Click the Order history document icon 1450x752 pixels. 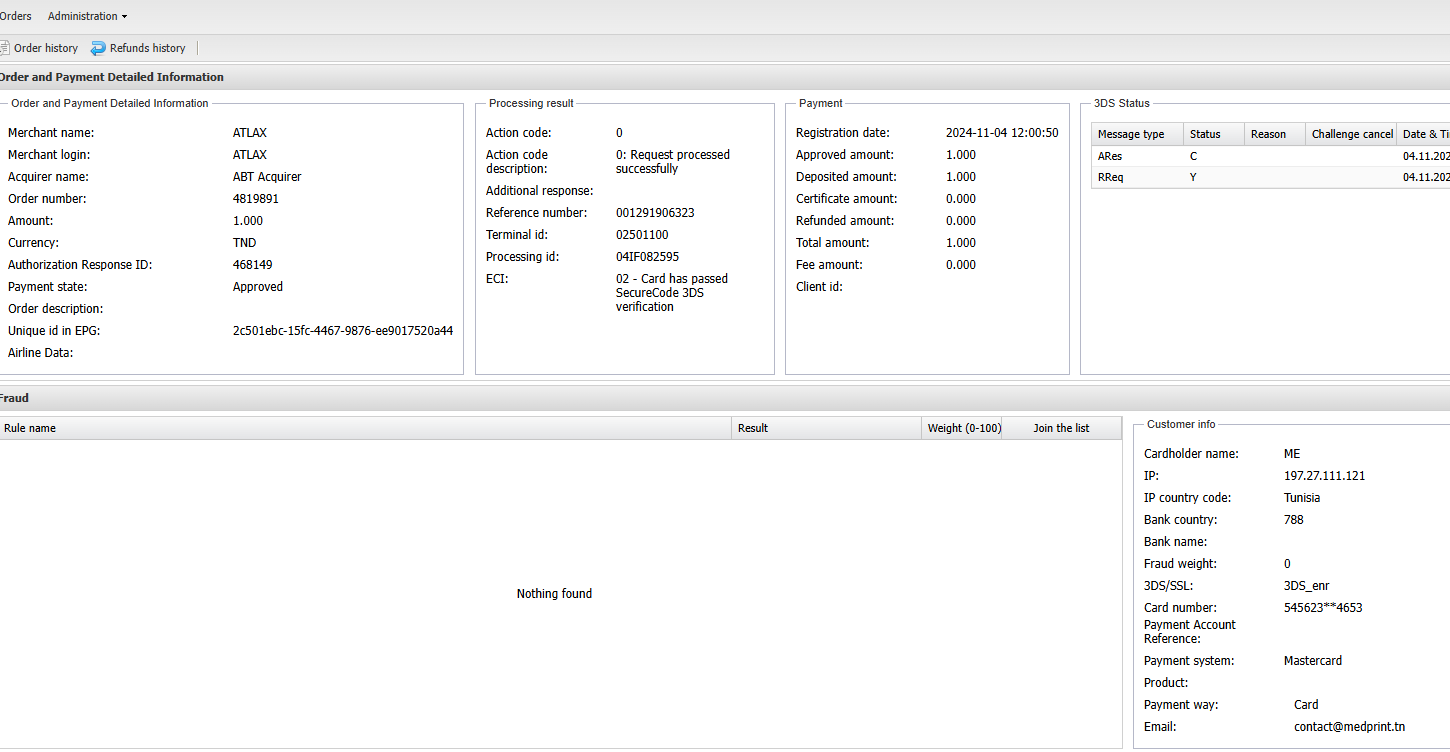pyautogui.click(x=4, y=48)
